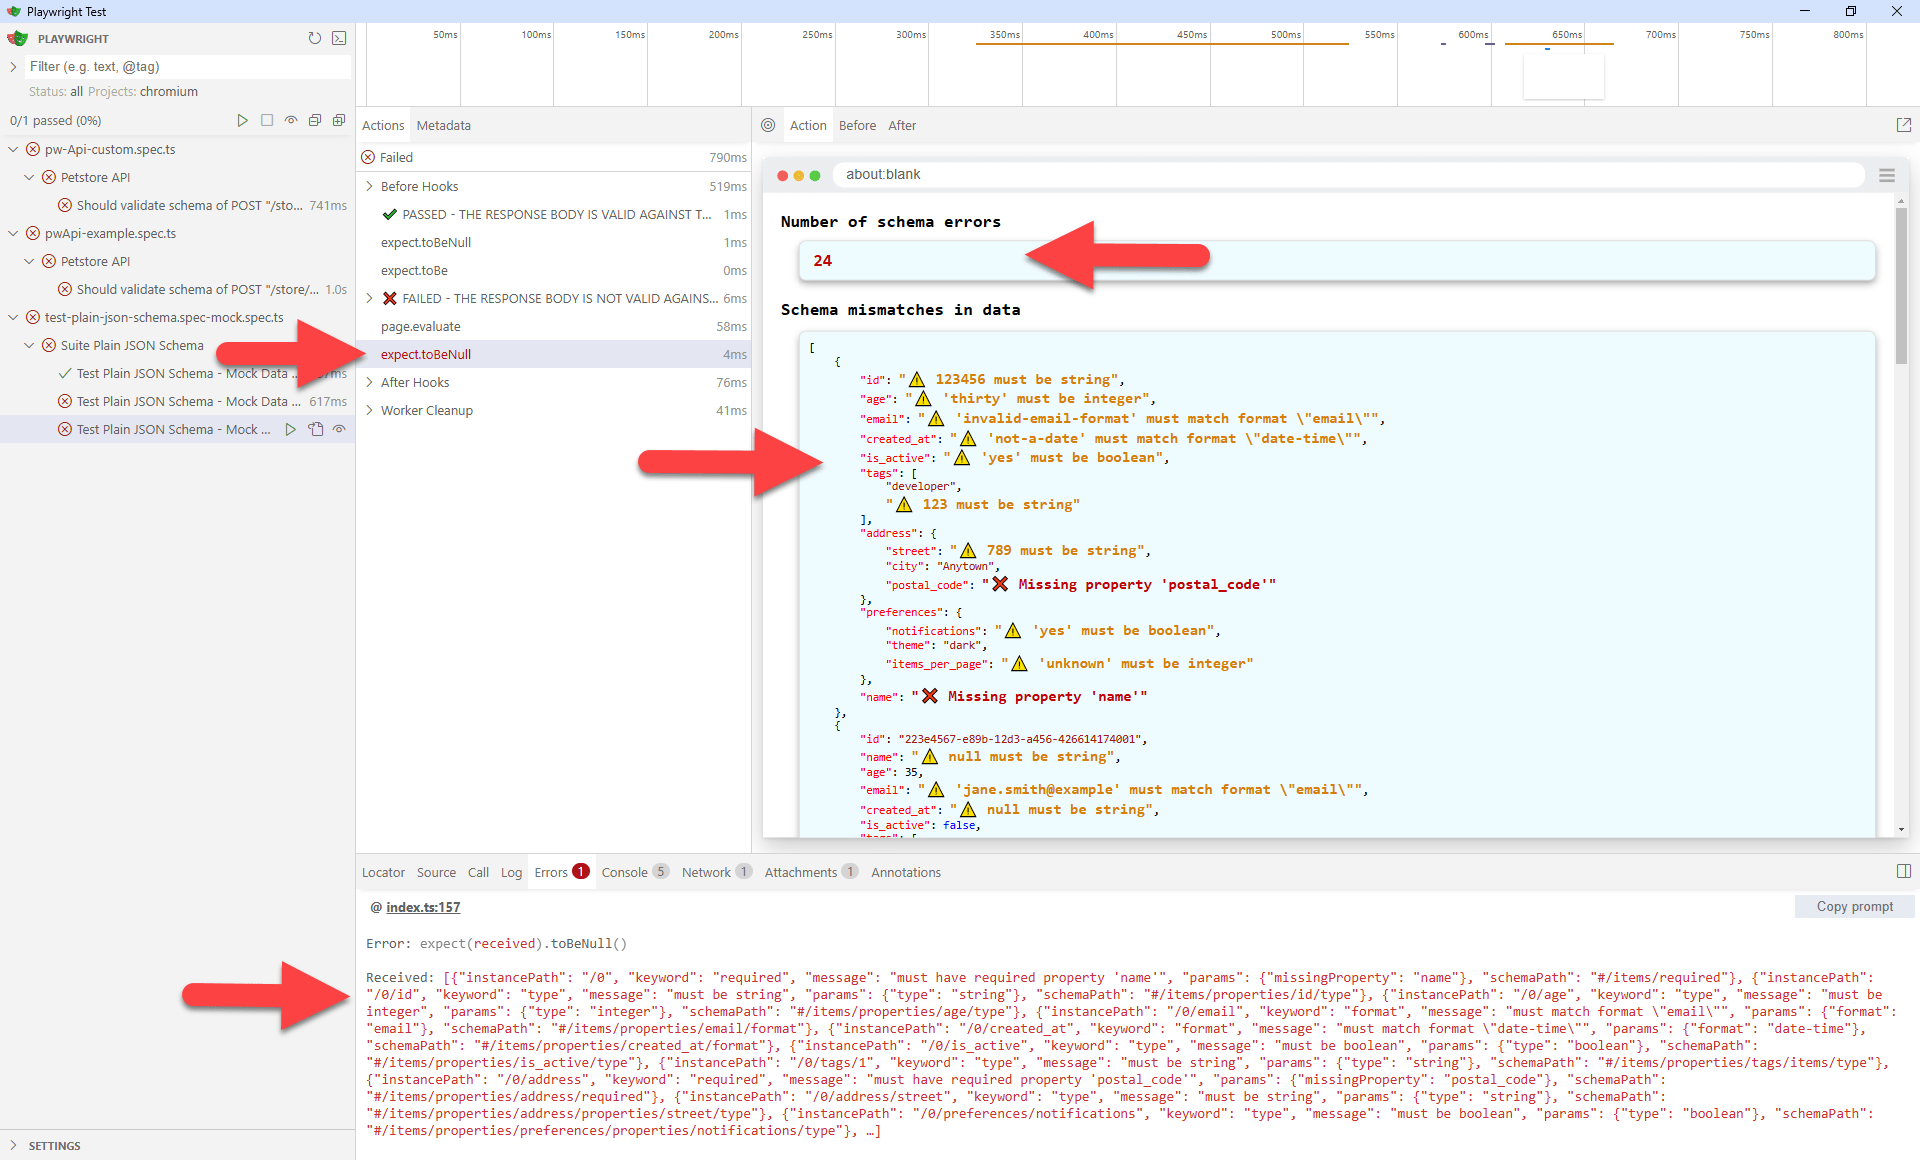This screenshot has height=1160, width=1920.
Task: Open the Network tab
Action: pyautogui.click(x=707, y=871)
